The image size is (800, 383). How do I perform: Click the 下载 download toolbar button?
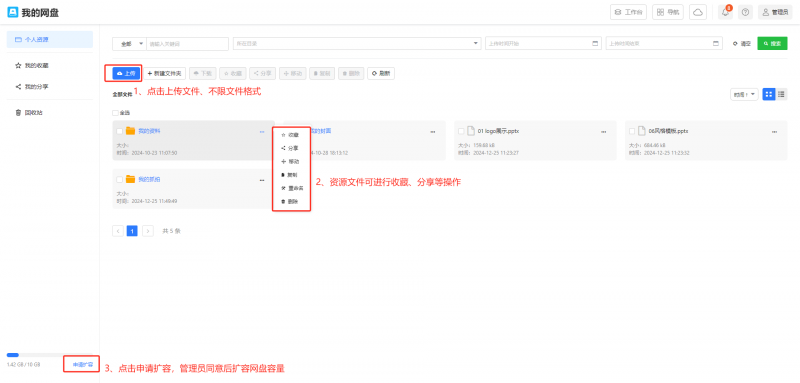click(203, 73)
